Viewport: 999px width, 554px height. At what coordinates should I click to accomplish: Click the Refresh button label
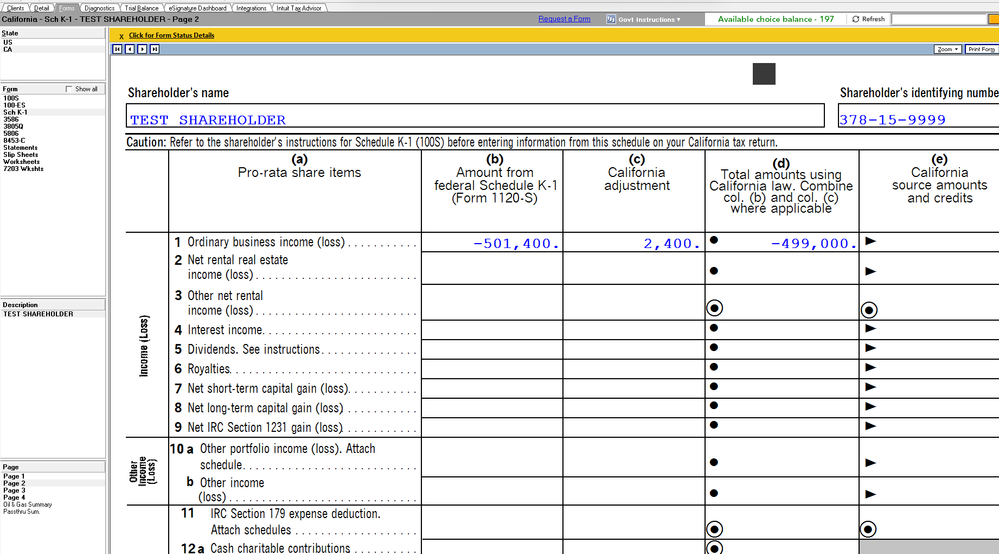coord(873,19)
